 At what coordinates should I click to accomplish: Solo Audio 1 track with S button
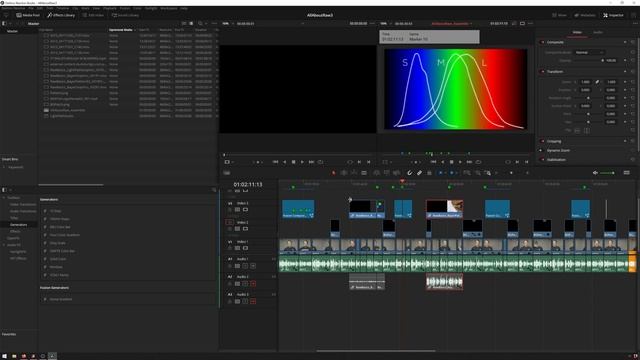click(245, 266)
